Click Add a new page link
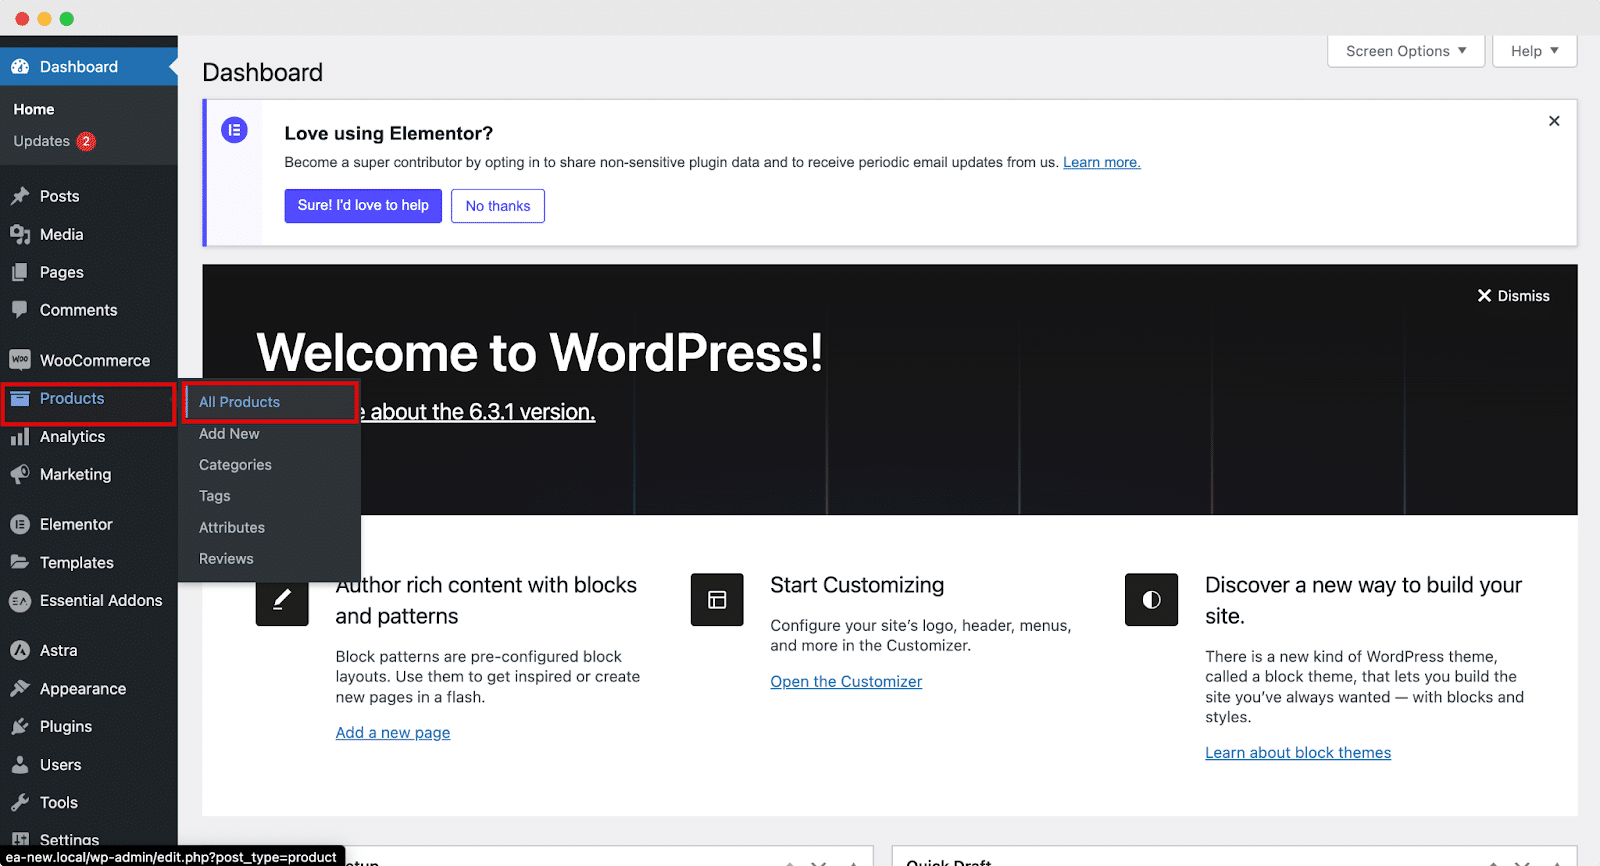 coord(393,733)
